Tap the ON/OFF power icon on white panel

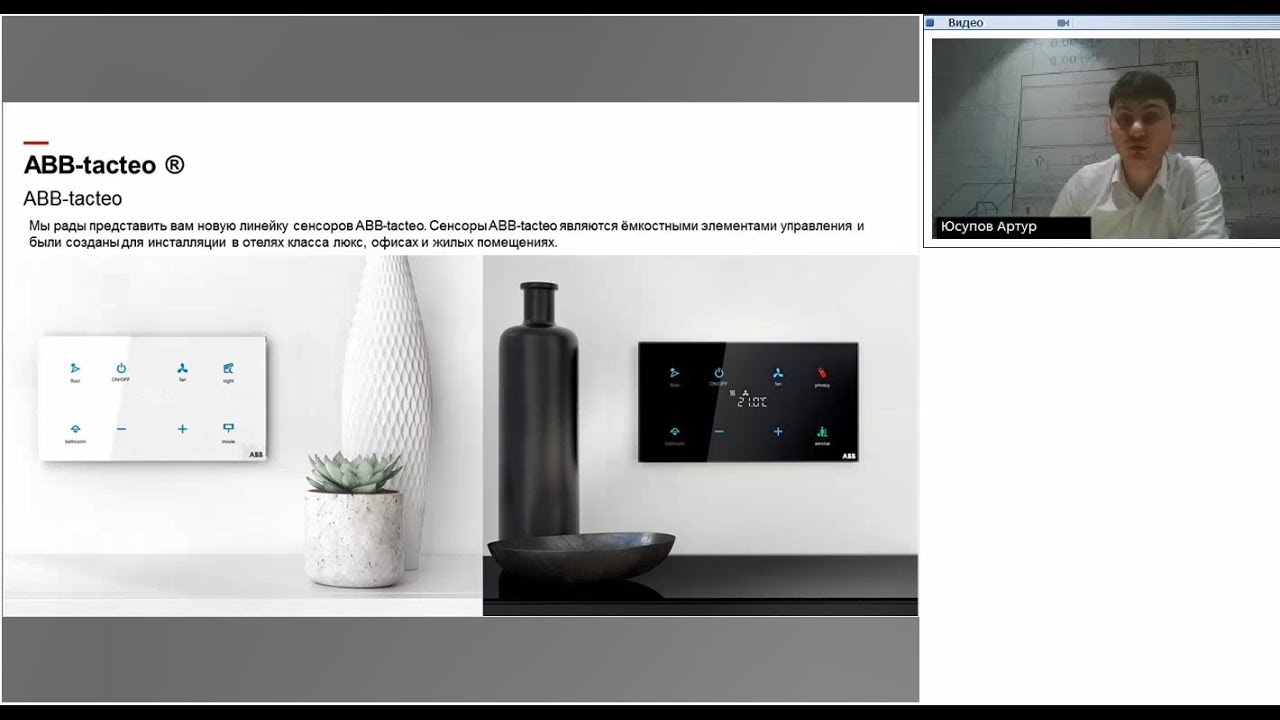coord(121,368)
